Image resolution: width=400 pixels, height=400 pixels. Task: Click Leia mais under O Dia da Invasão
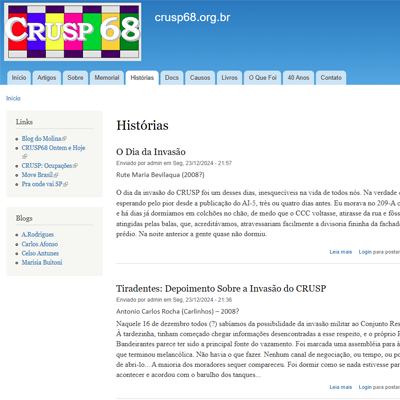click(x=341, y=252)
